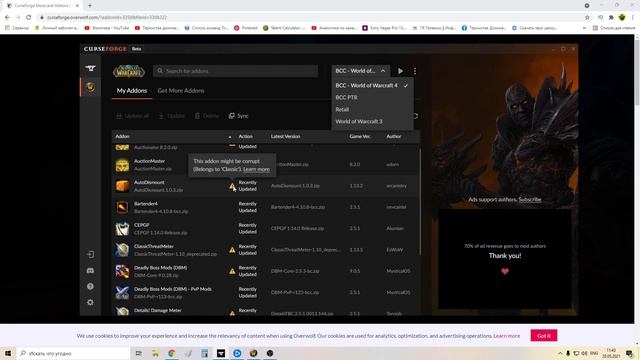The image size is (640, 360).
Task: Click the Windows taskbar search box
Action: click(x=73, y=353)
